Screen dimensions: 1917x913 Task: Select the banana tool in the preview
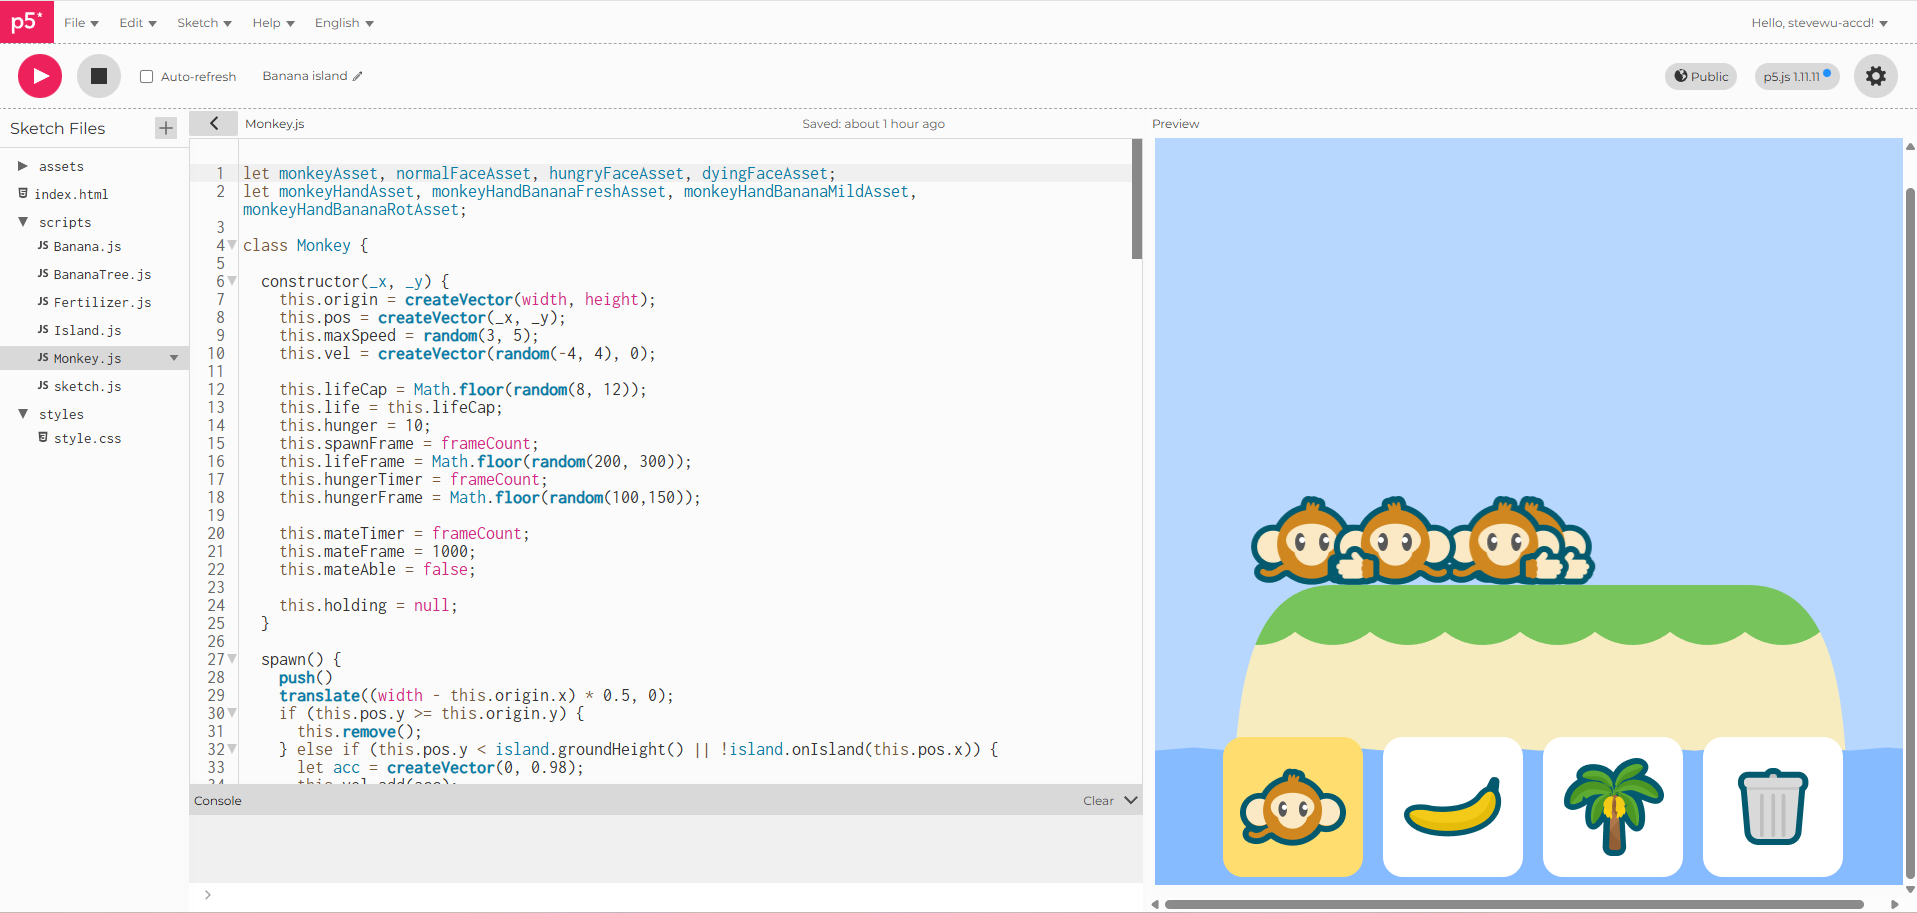1452,807
